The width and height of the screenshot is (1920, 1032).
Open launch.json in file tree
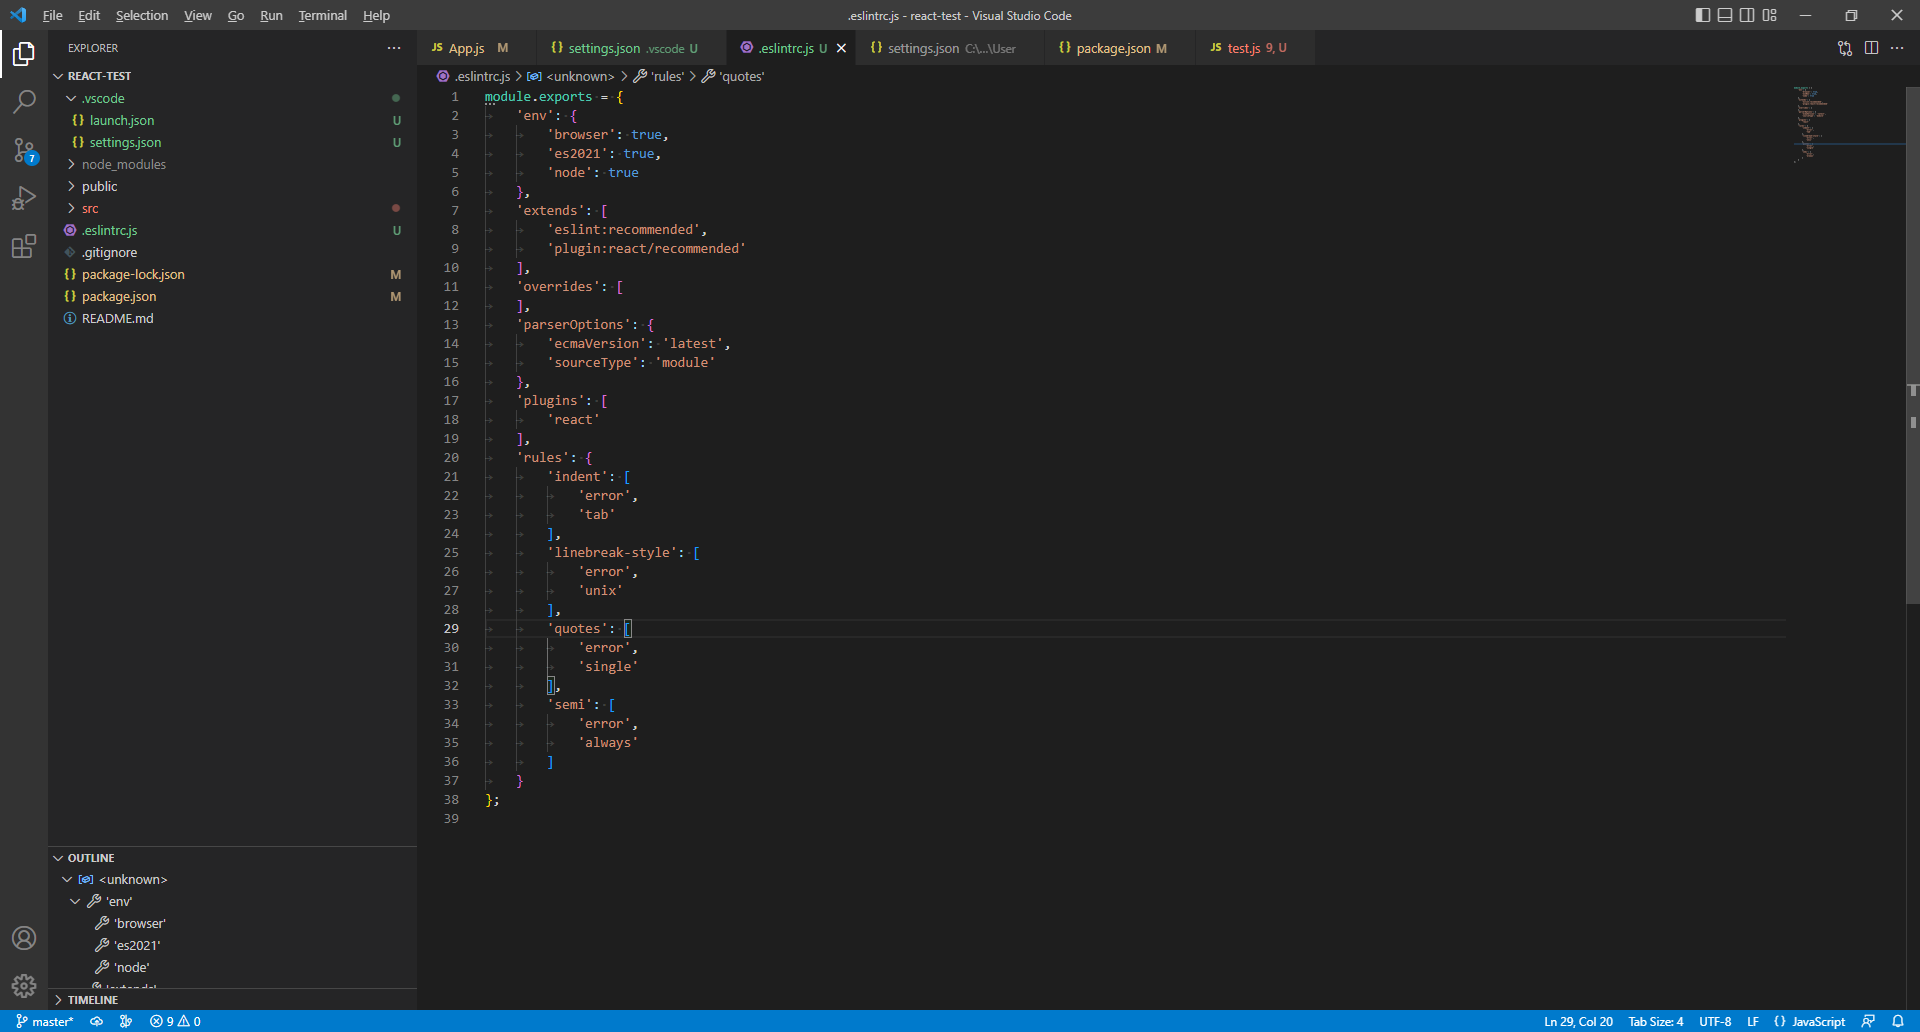click(232, 120)
